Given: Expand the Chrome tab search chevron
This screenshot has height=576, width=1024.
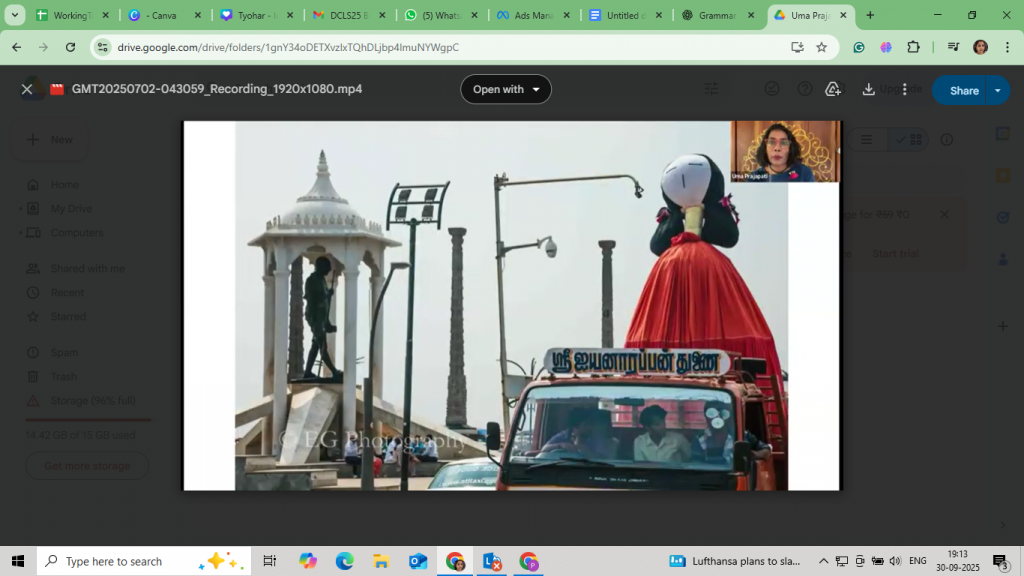Looking at the screenshot, I should 15,15.
